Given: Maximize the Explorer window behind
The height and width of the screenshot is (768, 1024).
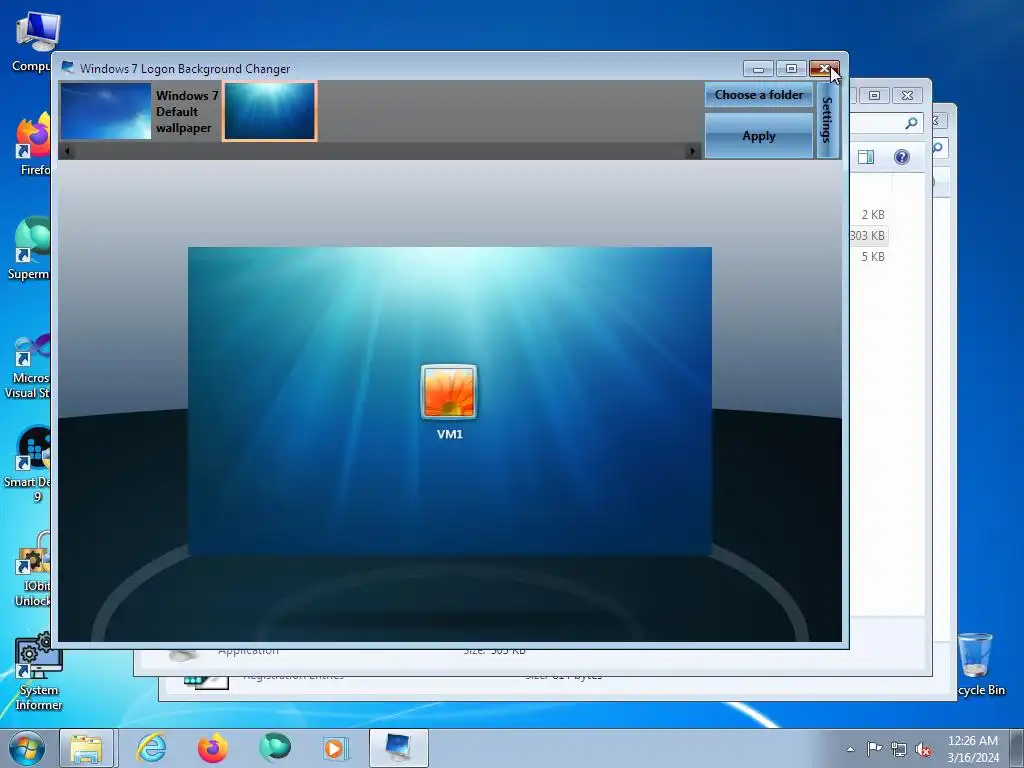Looking at the screenshot, I should [874, 95].
